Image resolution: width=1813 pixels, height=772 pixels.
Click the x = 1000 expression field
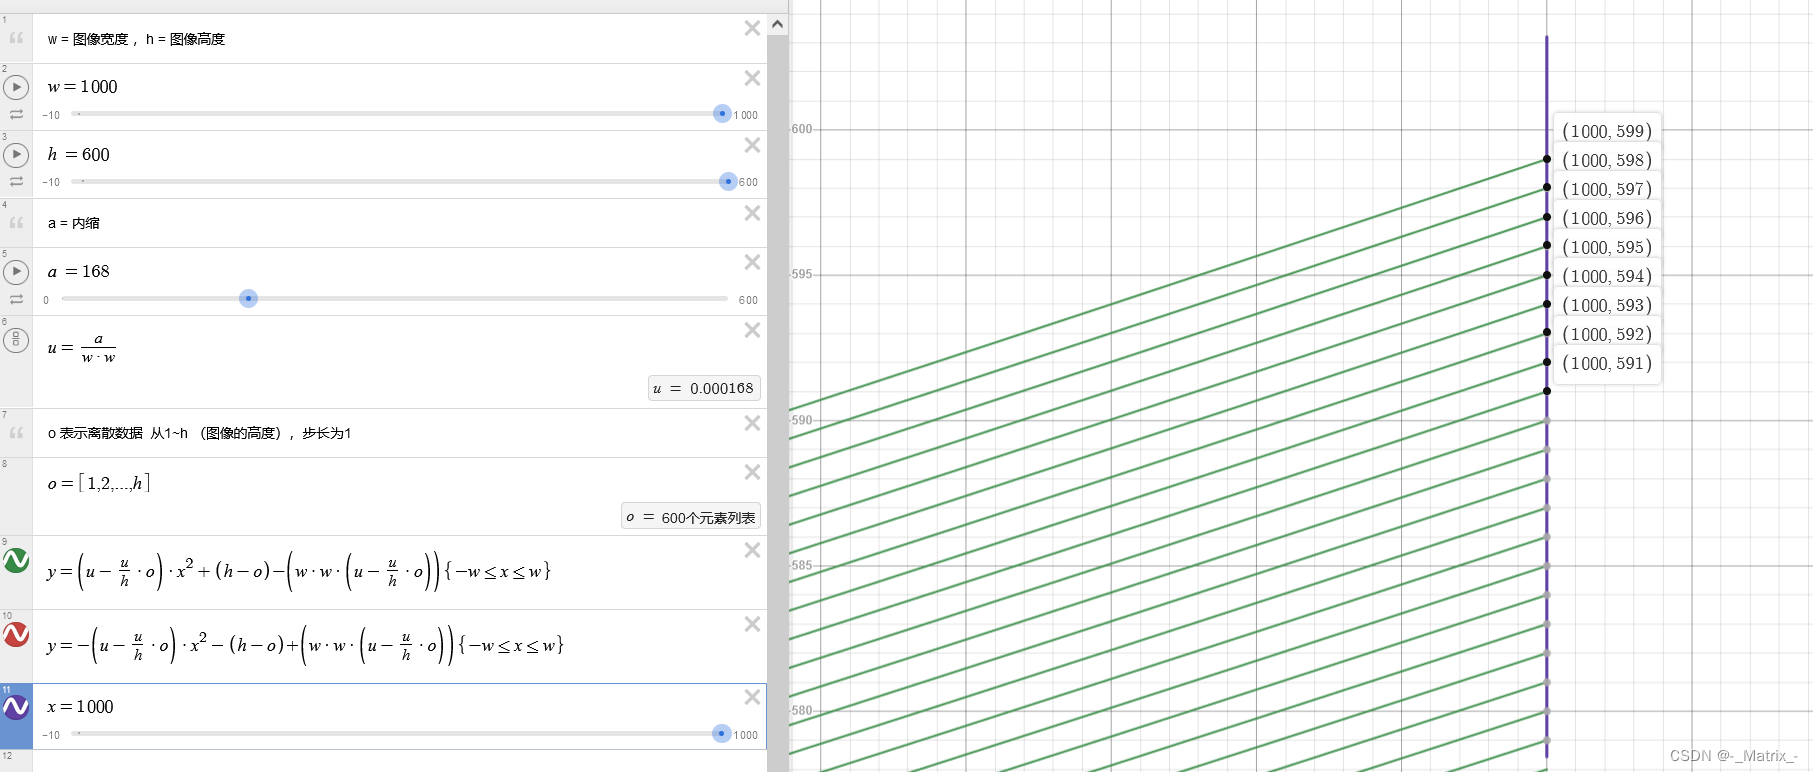[81, 707]
